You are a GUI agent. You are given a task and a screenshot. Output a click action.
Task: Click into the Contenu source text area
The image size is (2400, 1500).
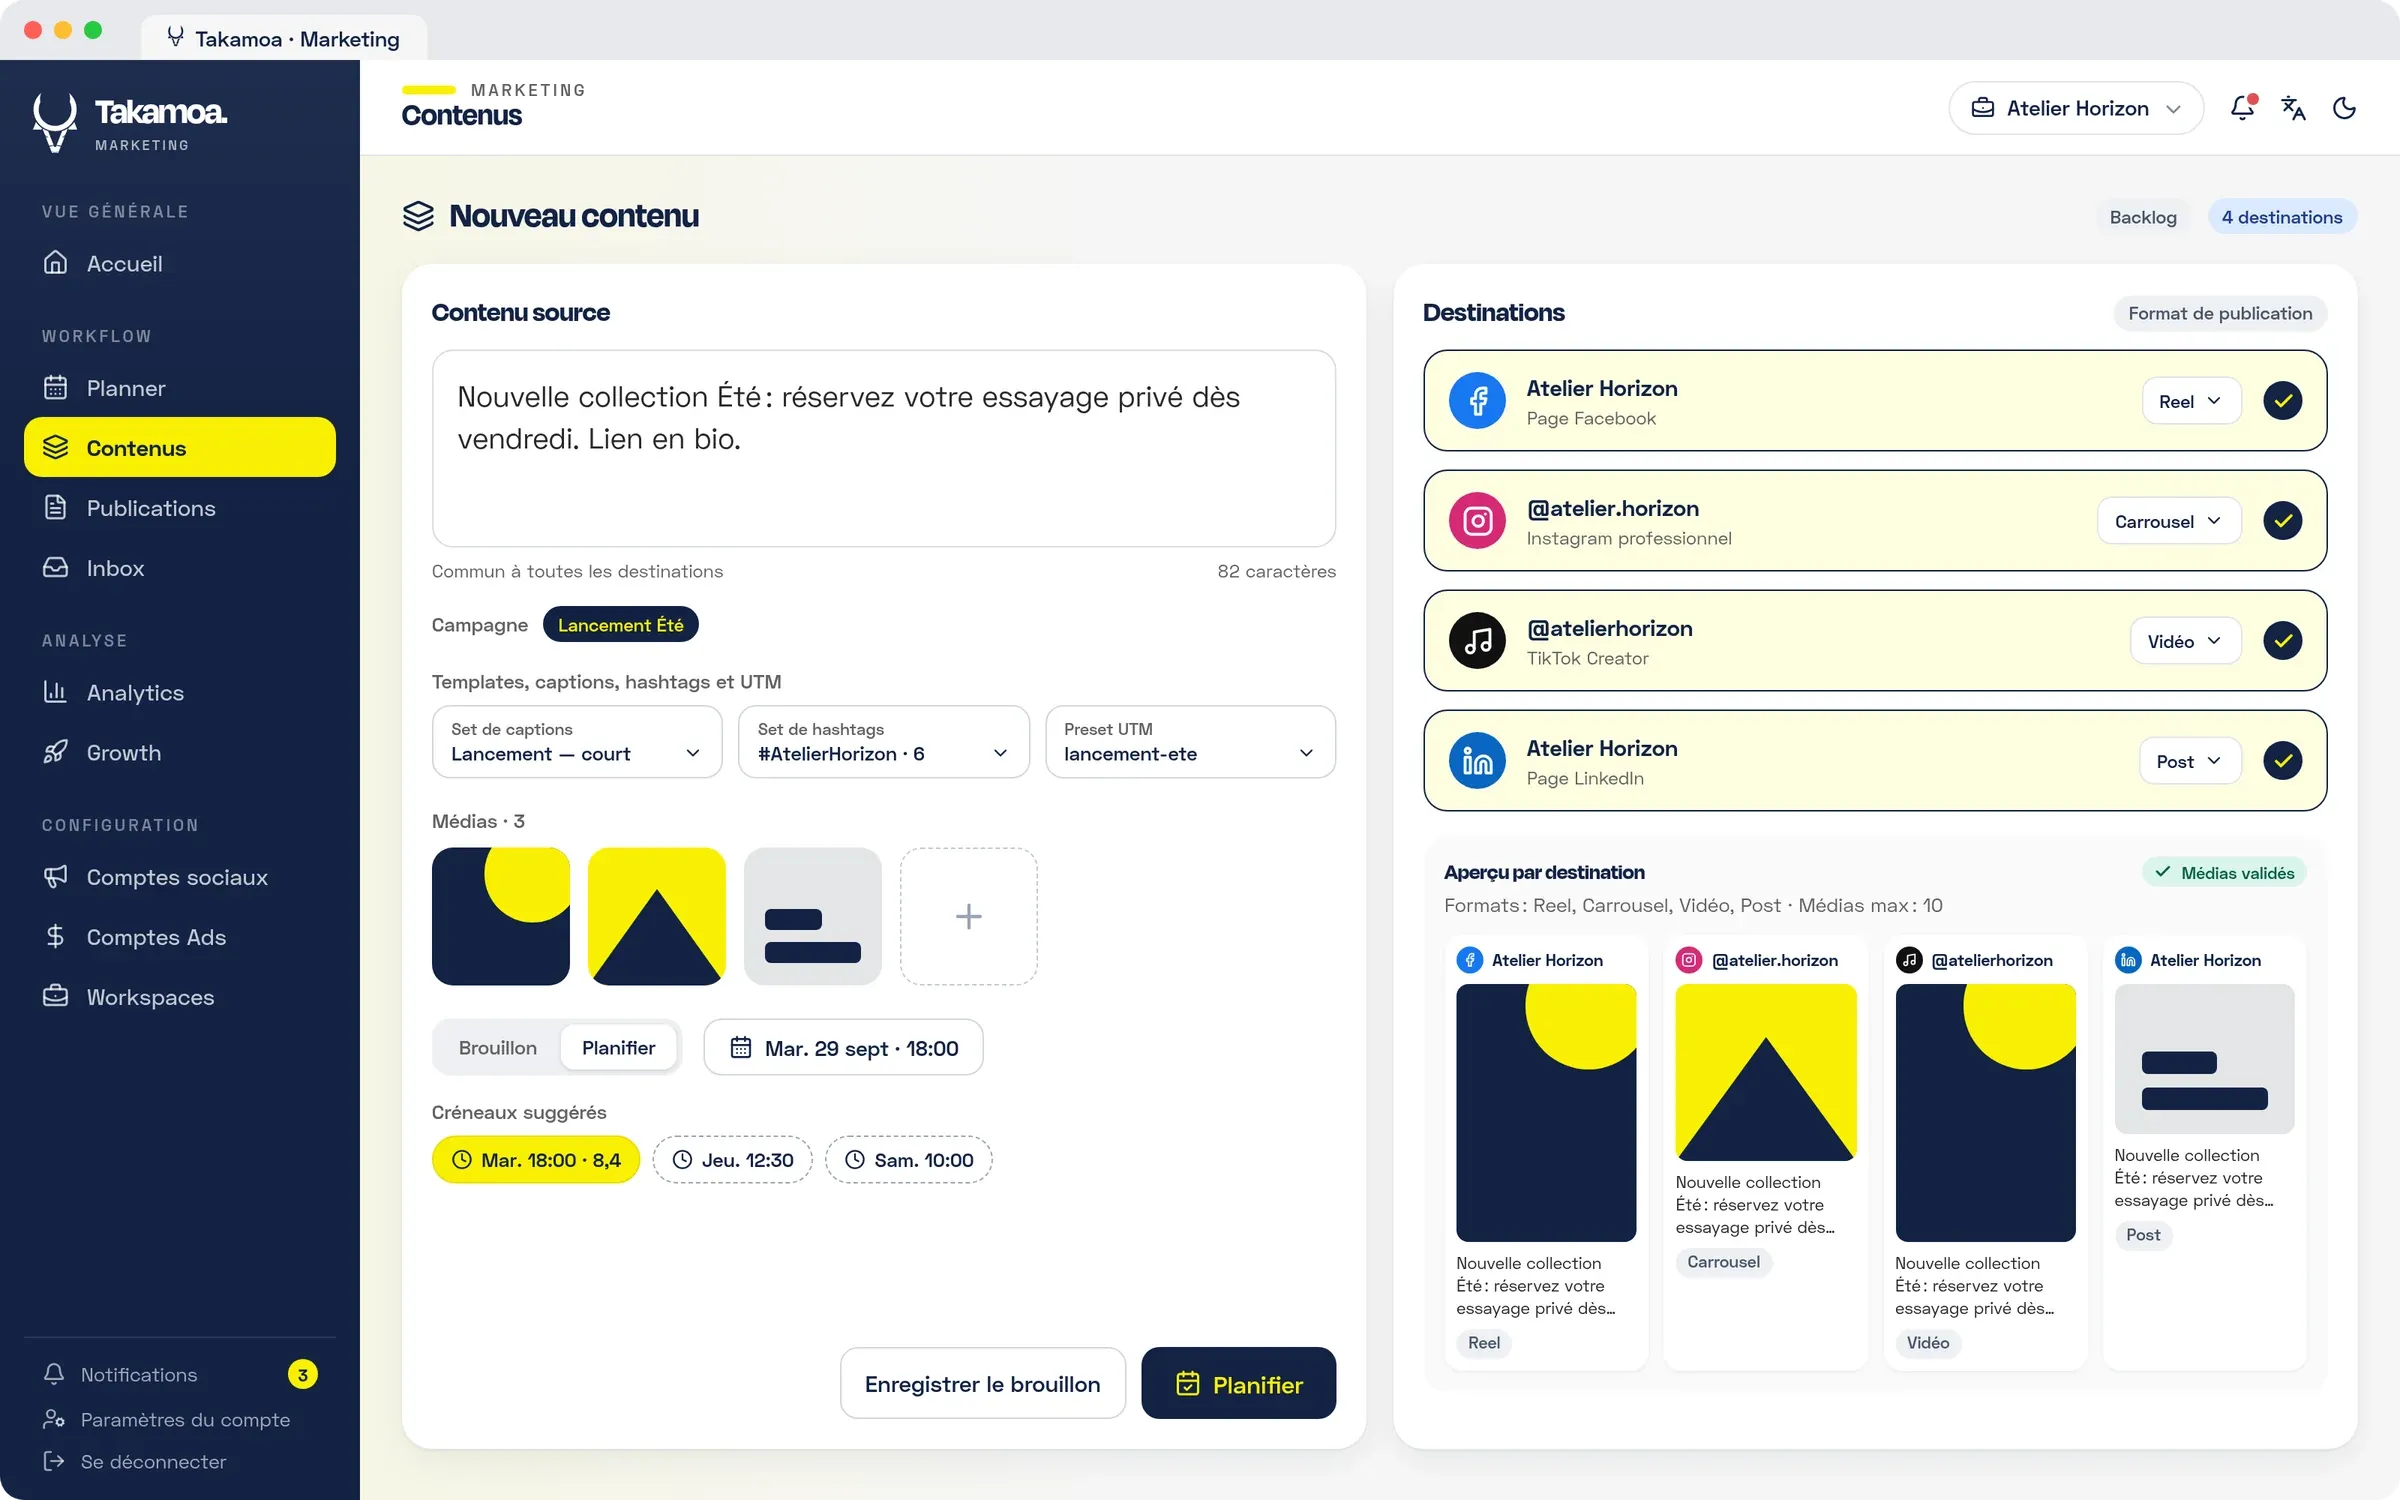(883, 448)
